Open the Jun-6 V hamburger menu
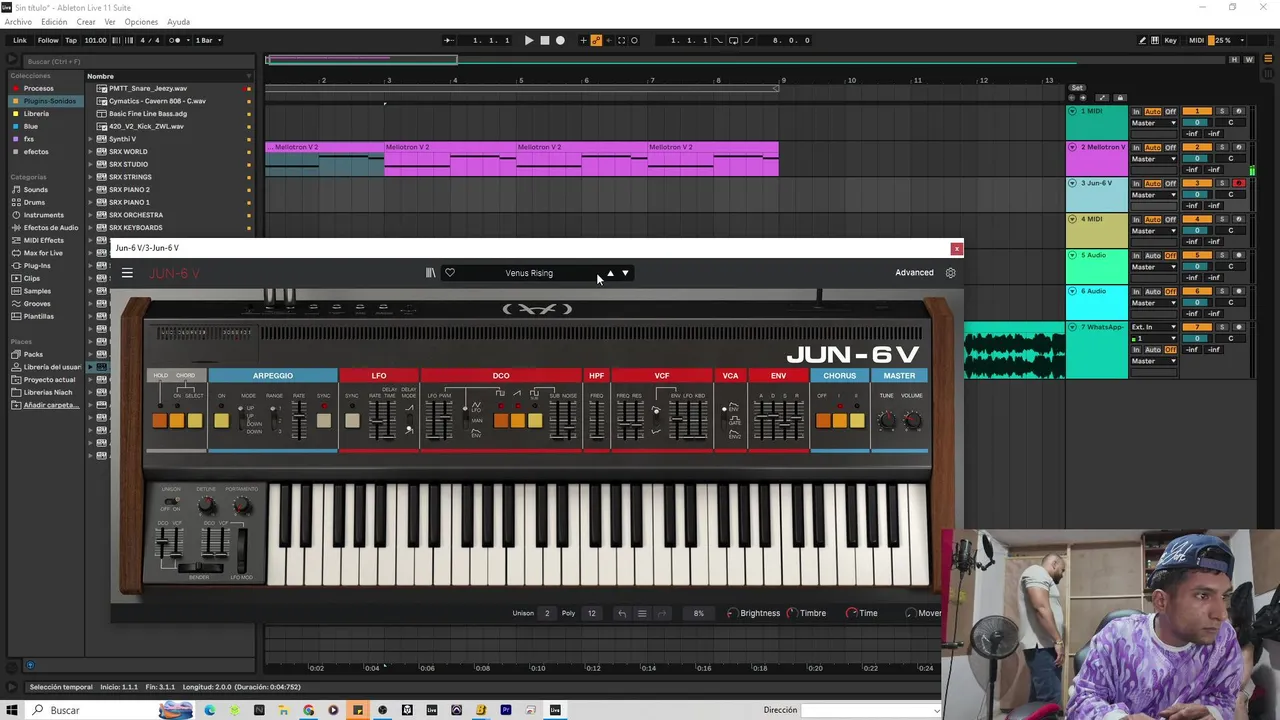Viewport: 1280px width, 720px height. tap(127, 273)
